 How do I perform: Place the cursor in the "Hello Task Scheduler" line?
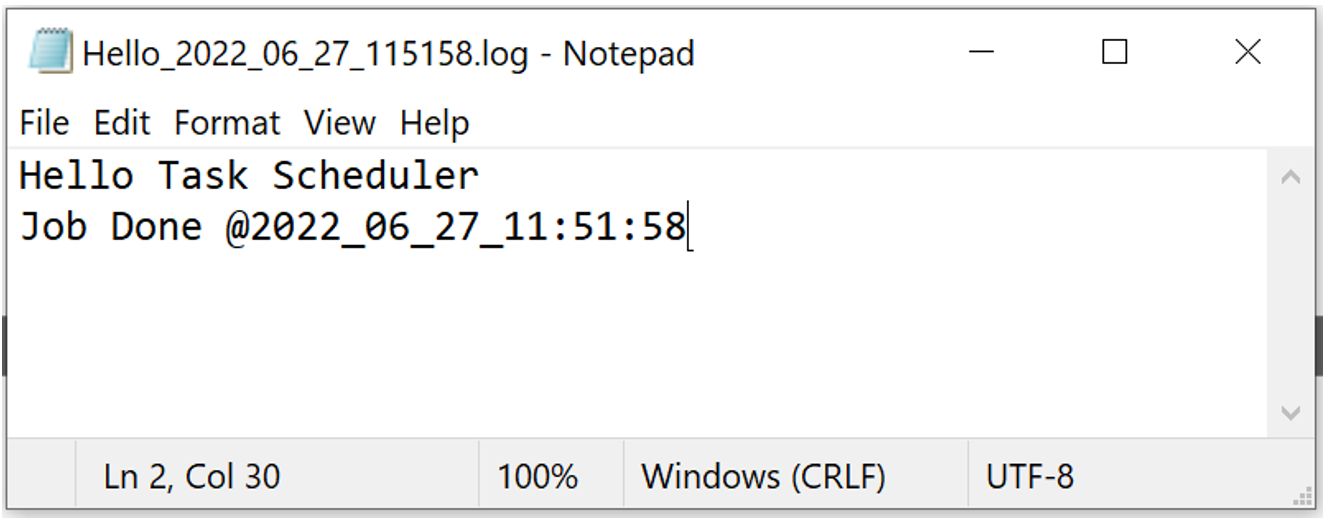249,177
